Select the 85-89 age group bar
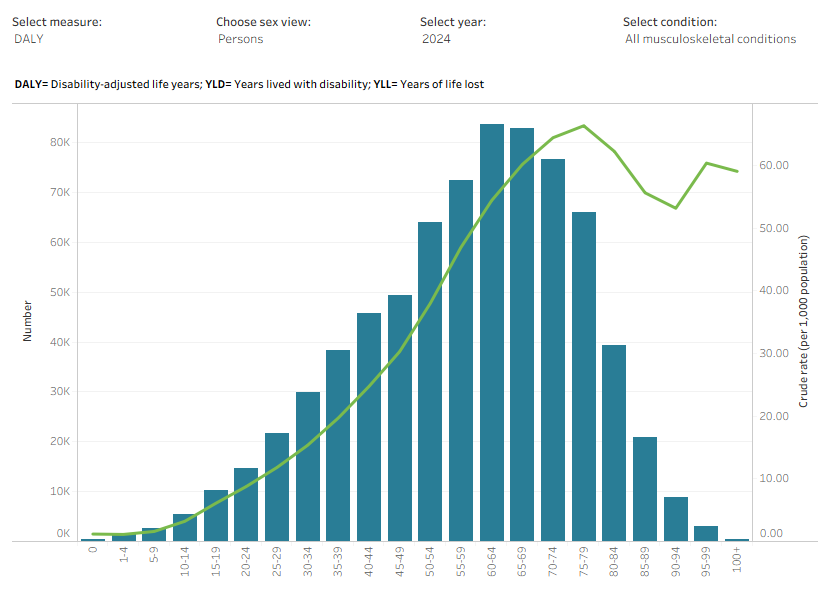 pyautogui.click(x=645, y=489)
